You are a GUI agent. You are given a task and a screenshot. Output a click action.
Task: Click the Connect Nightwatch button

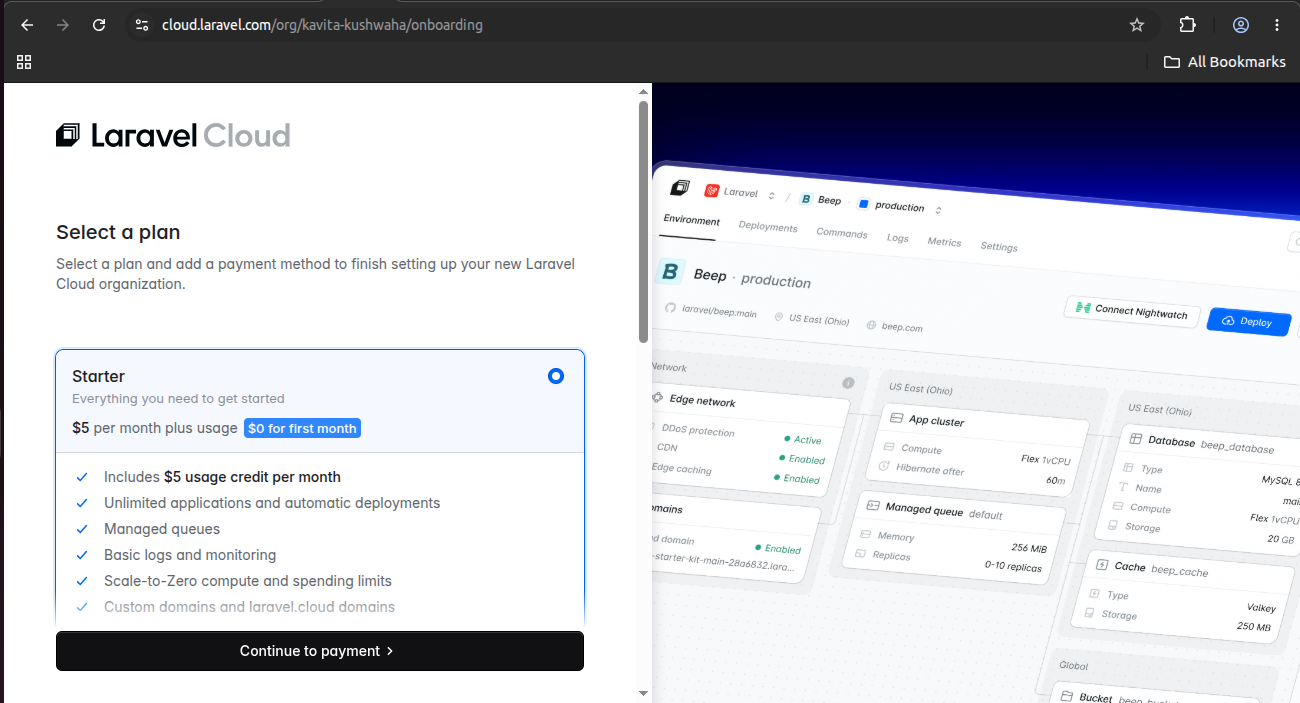coord(1132,311)
